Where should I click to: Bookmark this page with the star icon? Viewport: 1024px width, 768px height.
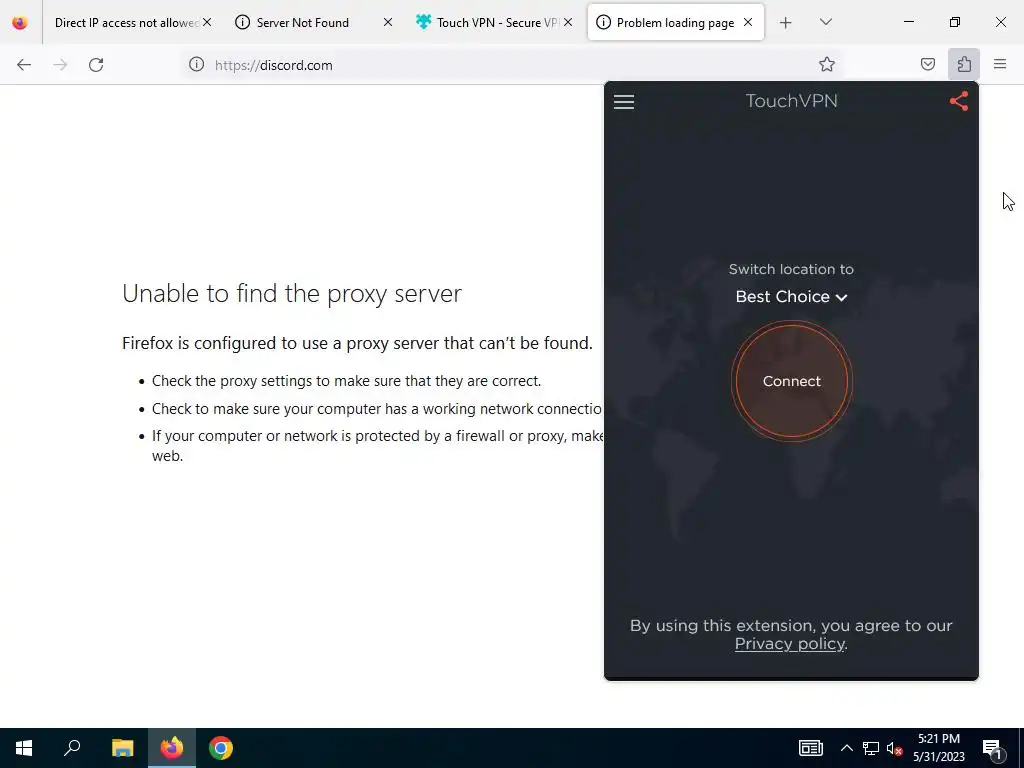point(827,64)
